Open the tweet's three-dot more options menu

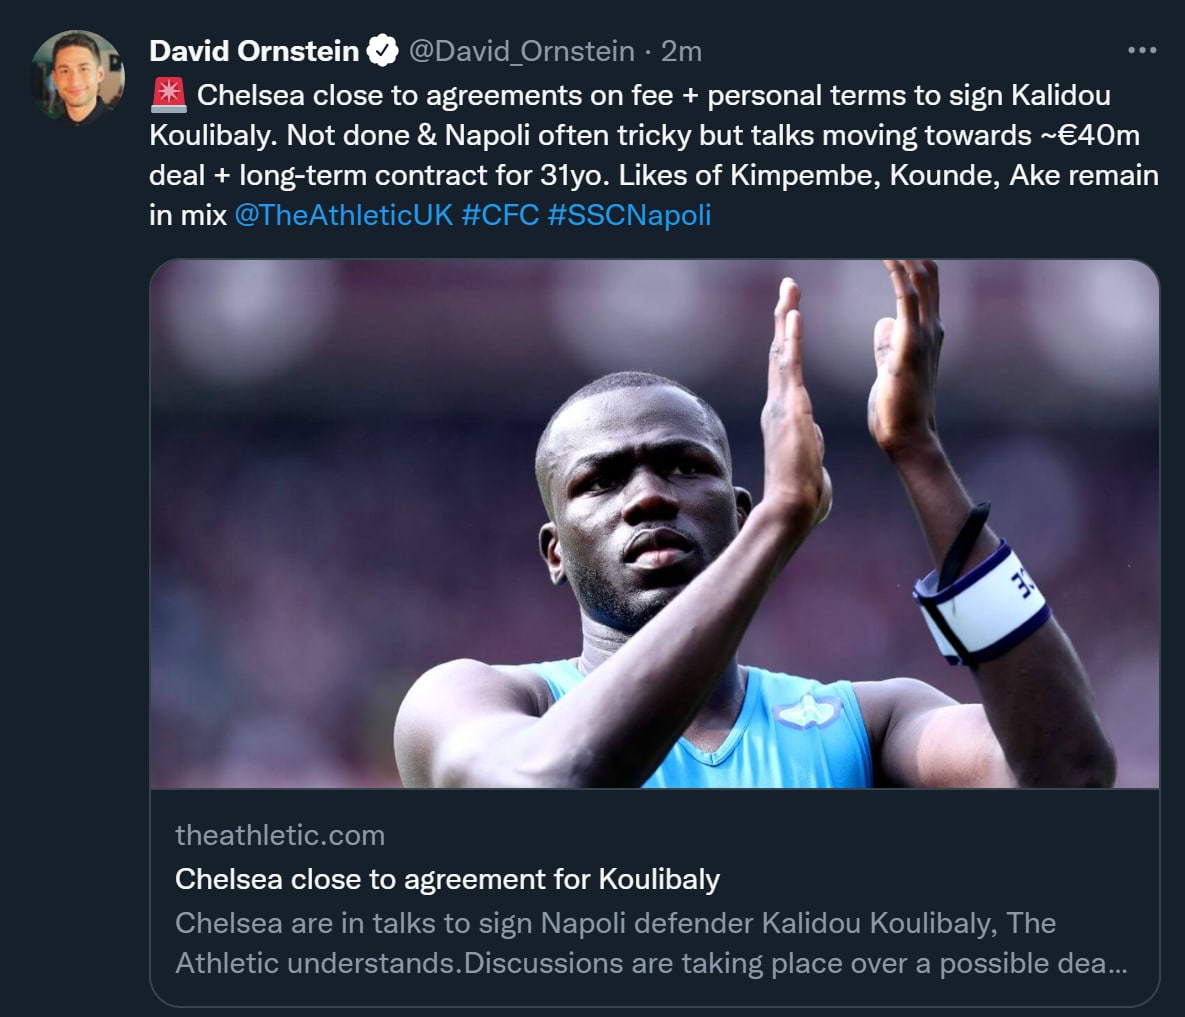tap(1141, 50)
